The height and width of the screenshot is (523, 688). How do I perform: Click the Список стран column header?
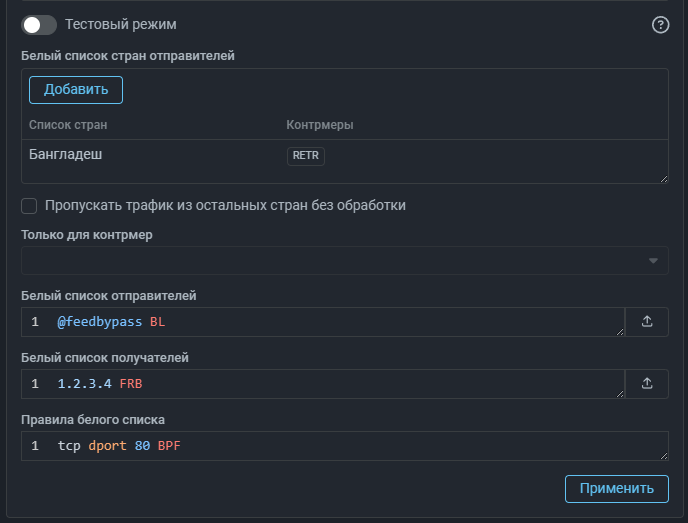pos(68,125)
